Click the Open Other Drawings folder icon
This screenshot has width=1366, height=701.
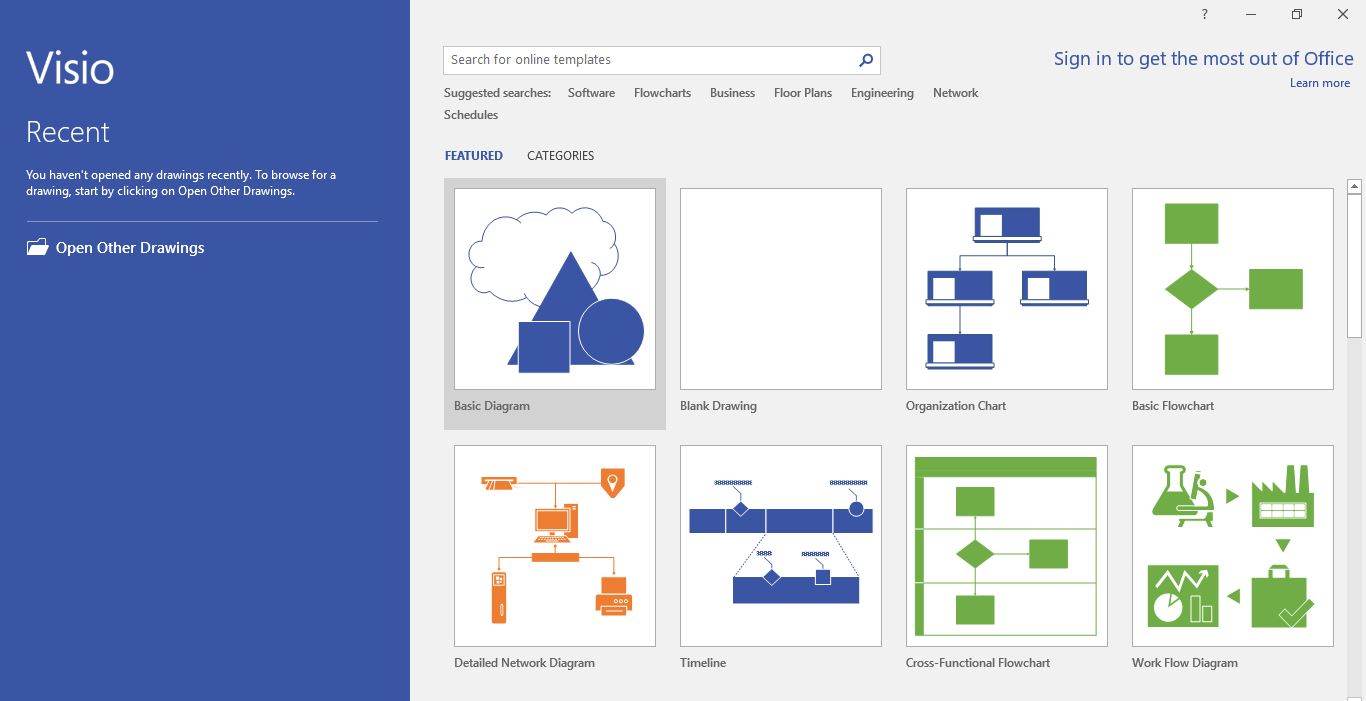click(36, 246)
